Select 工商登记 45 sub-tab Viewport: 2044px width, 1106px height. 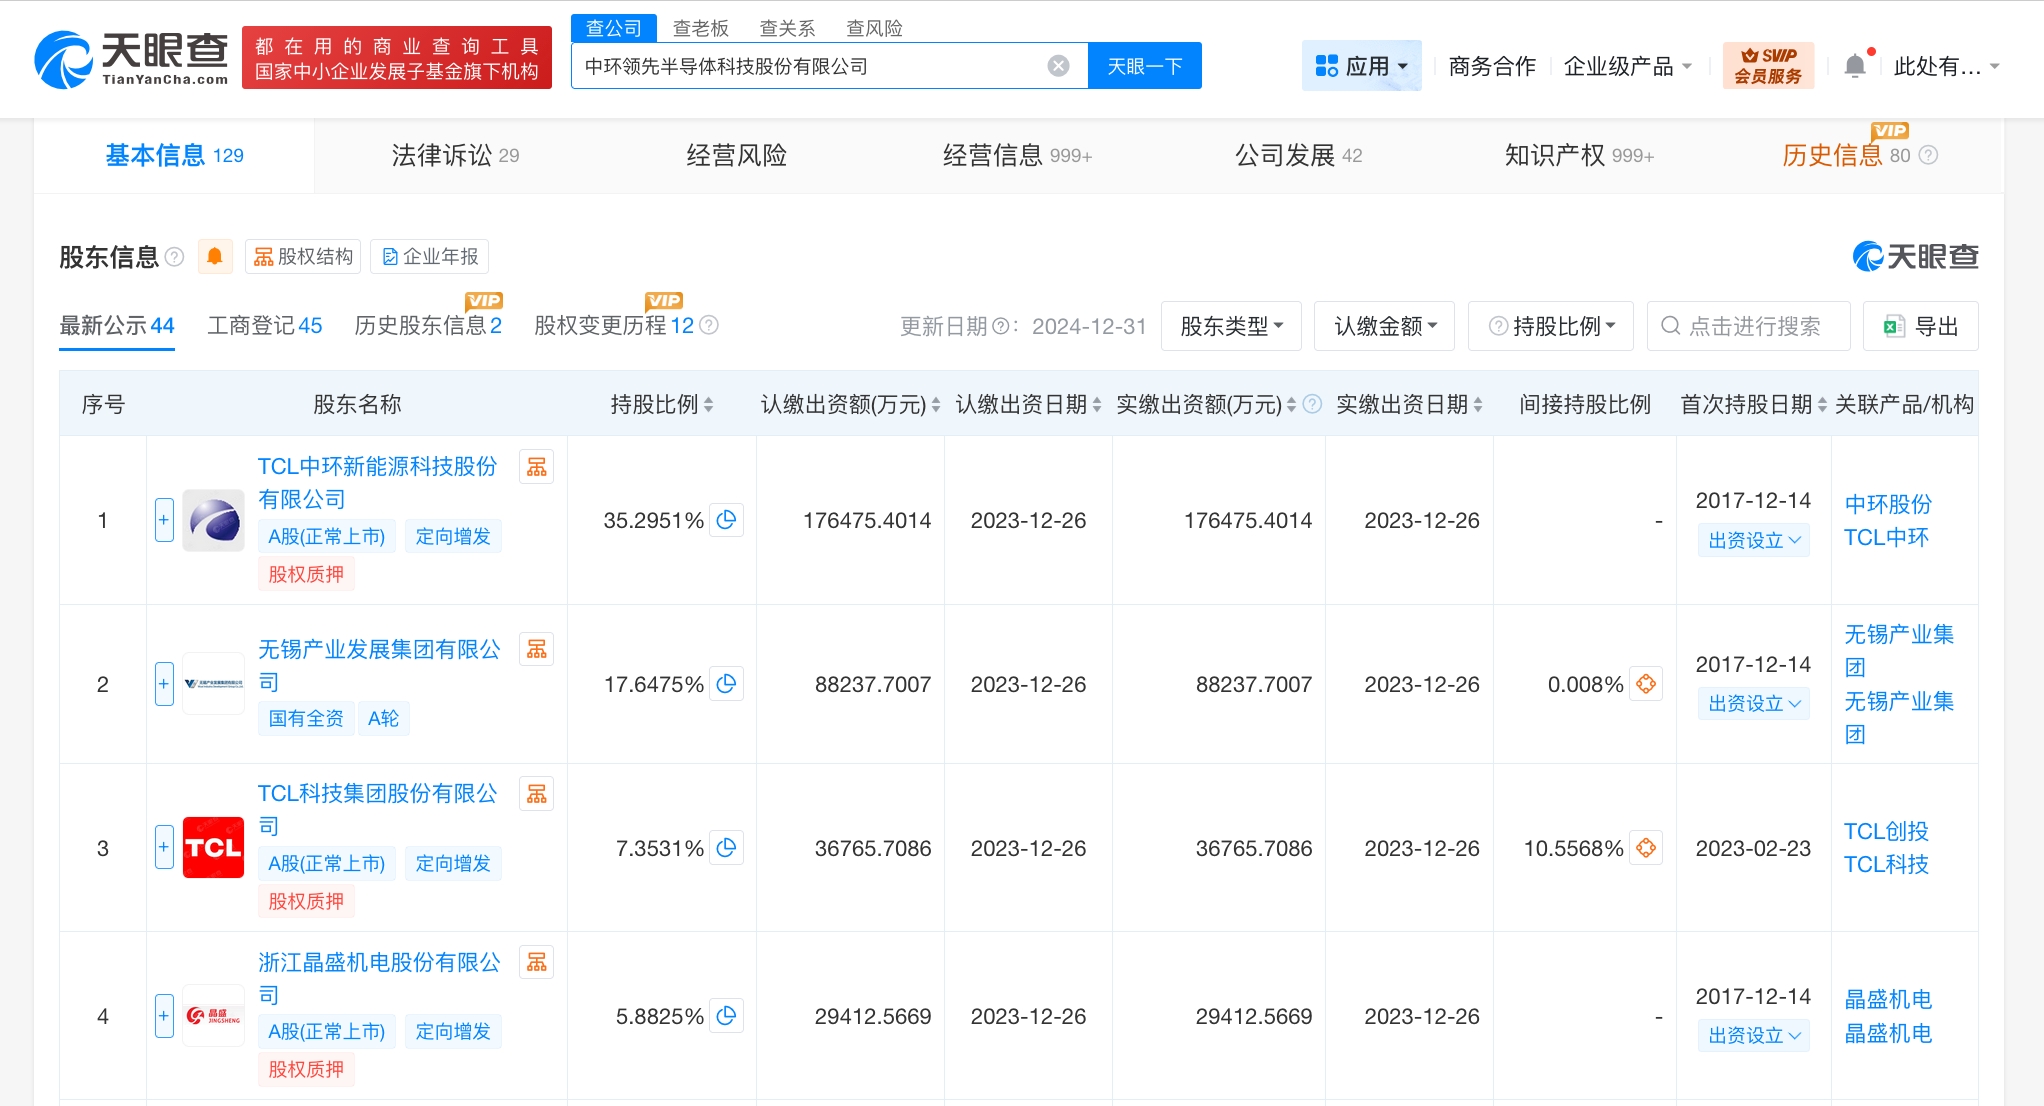264,326
